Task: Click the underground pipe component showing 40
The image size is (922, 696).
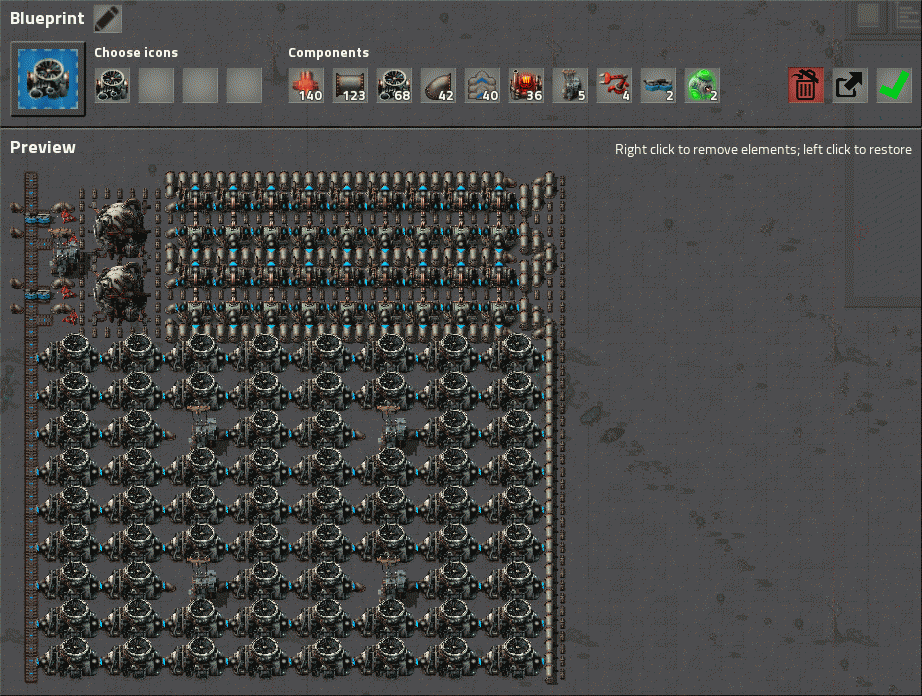Action: coord(482,85)
